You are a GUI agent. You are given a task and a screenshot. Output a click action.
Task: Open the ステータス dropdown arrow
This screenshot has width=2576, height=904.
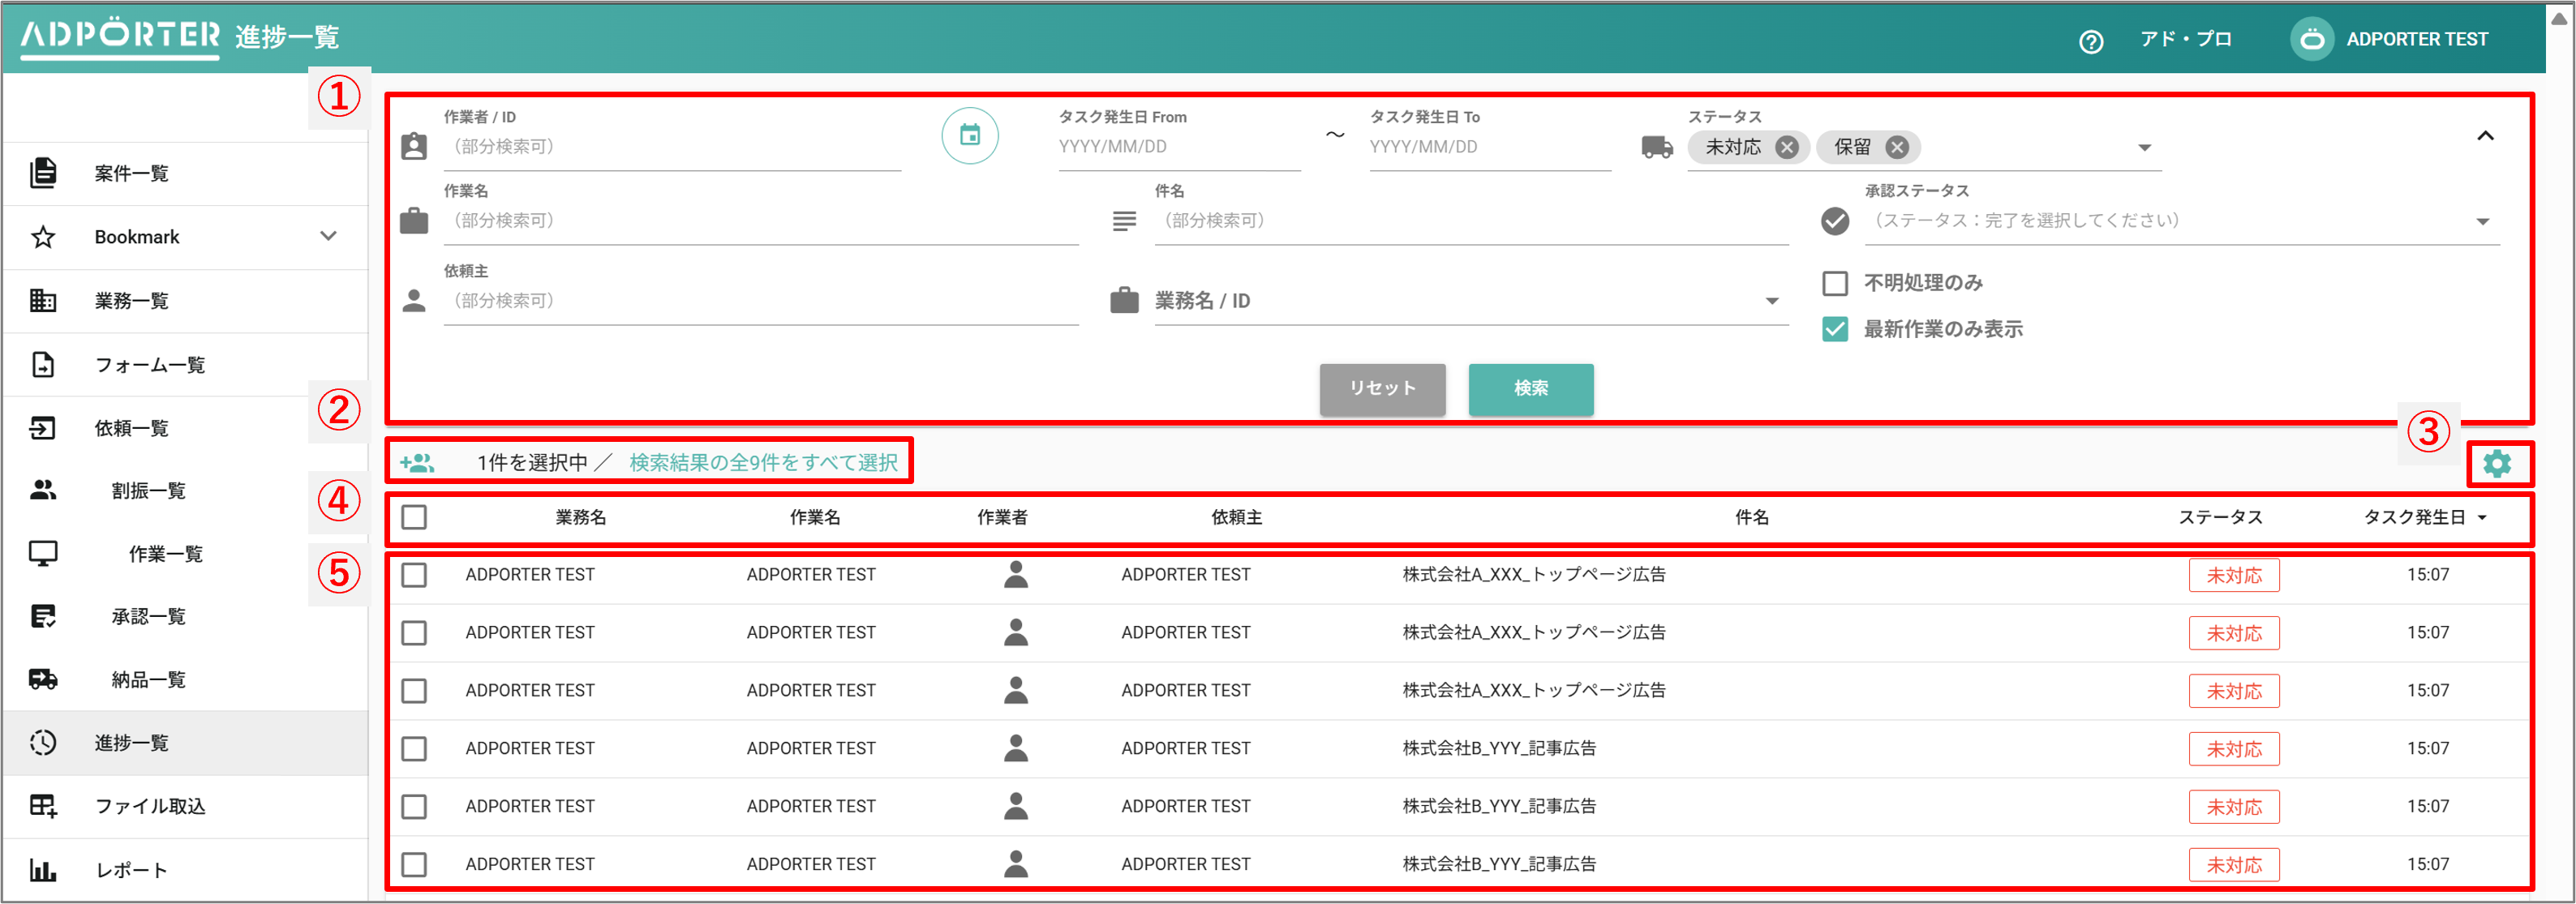click(2144, 148)
